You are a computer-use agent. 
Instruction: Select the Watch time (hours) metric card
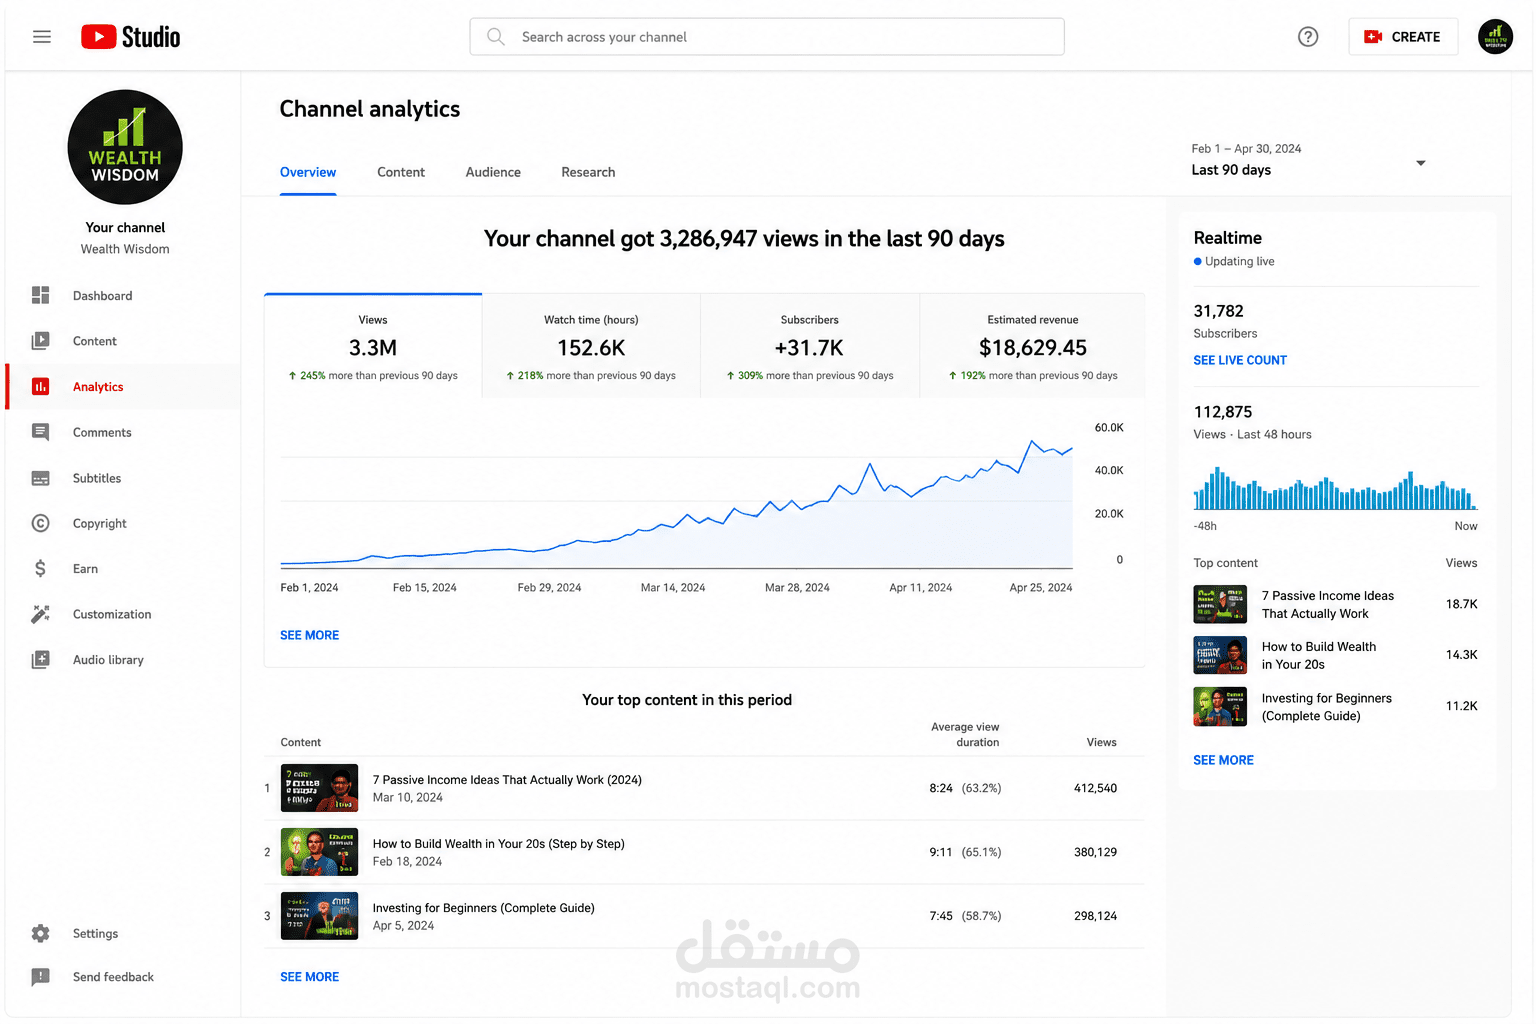pos(591,346)
